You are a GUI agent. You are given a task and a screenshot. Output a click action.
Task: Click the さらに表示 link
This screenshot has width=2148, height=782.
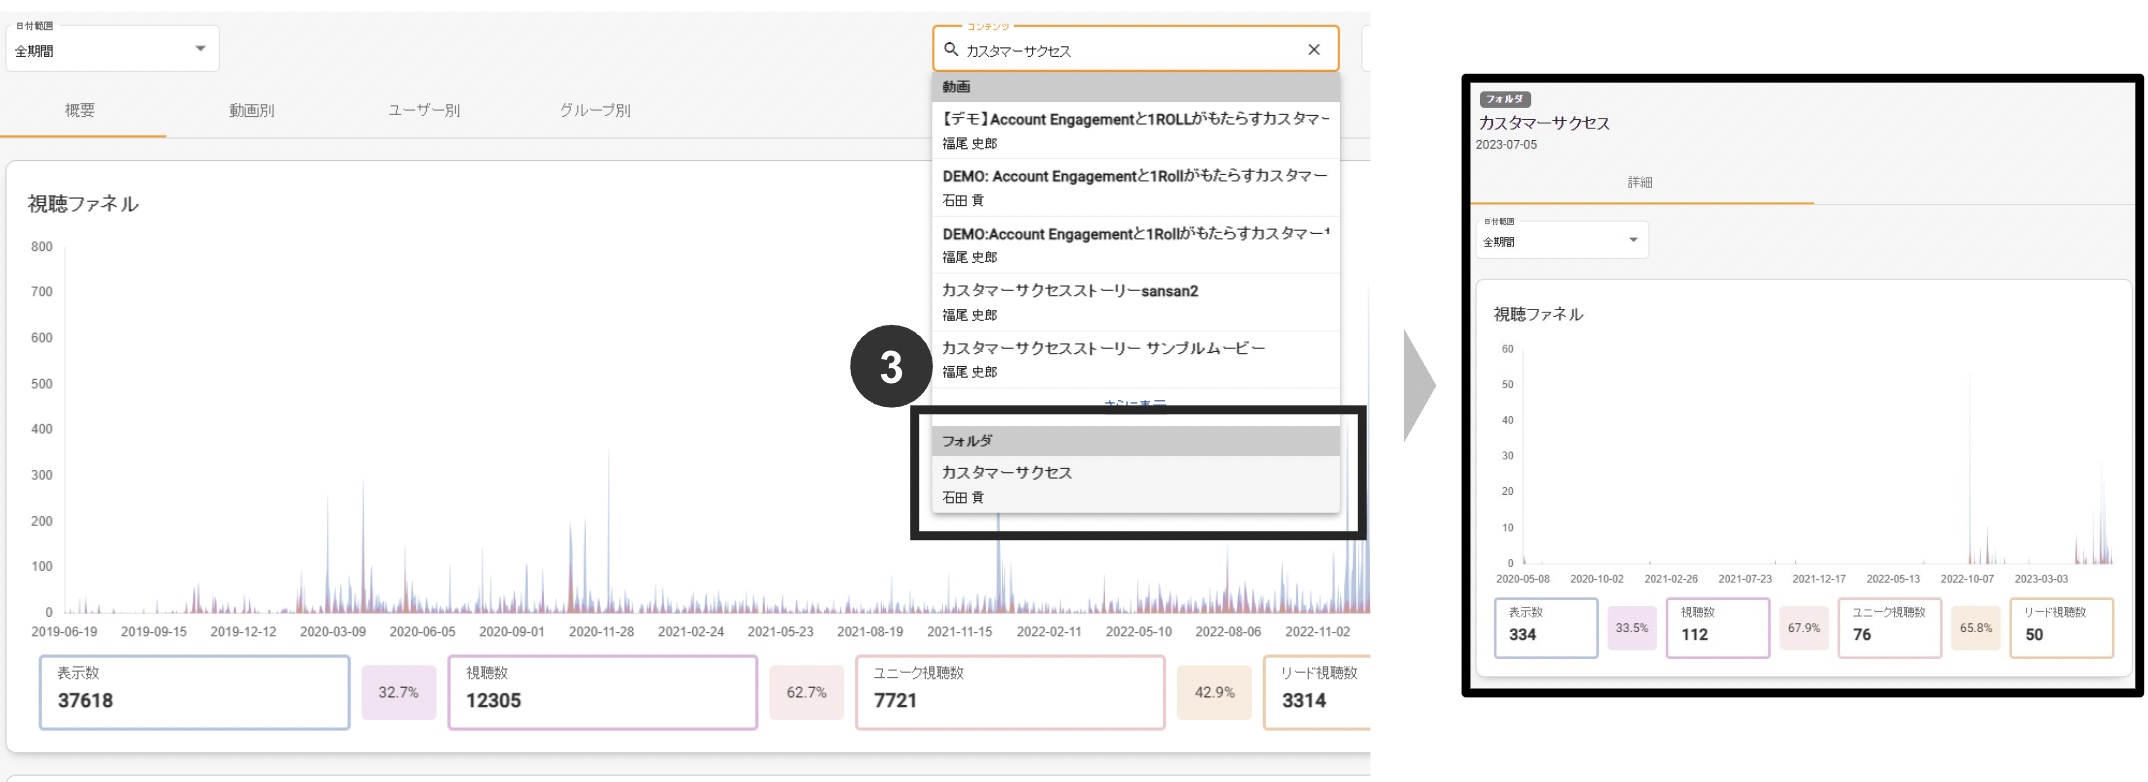coord(1135,405)
